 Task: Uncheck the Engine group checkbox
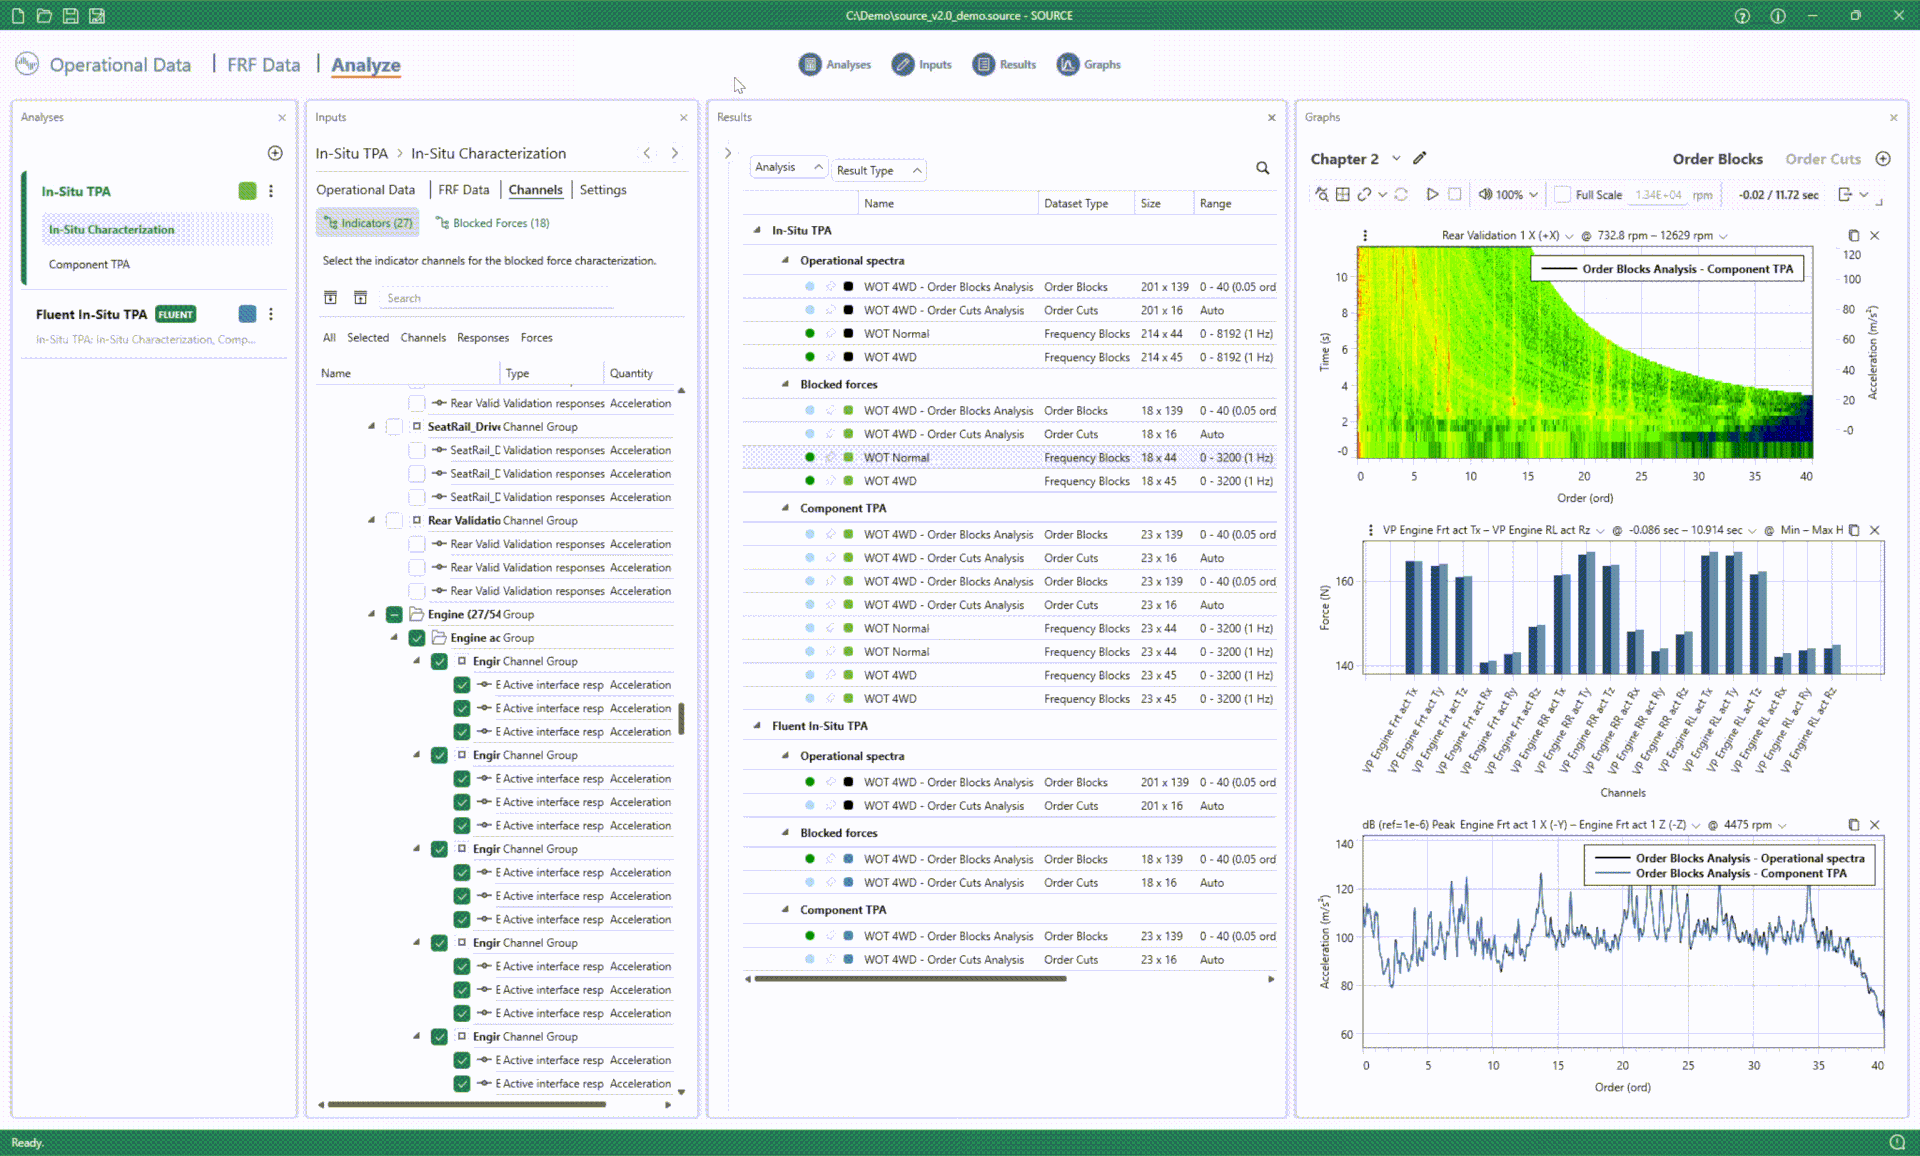click(x=394, y=615)
